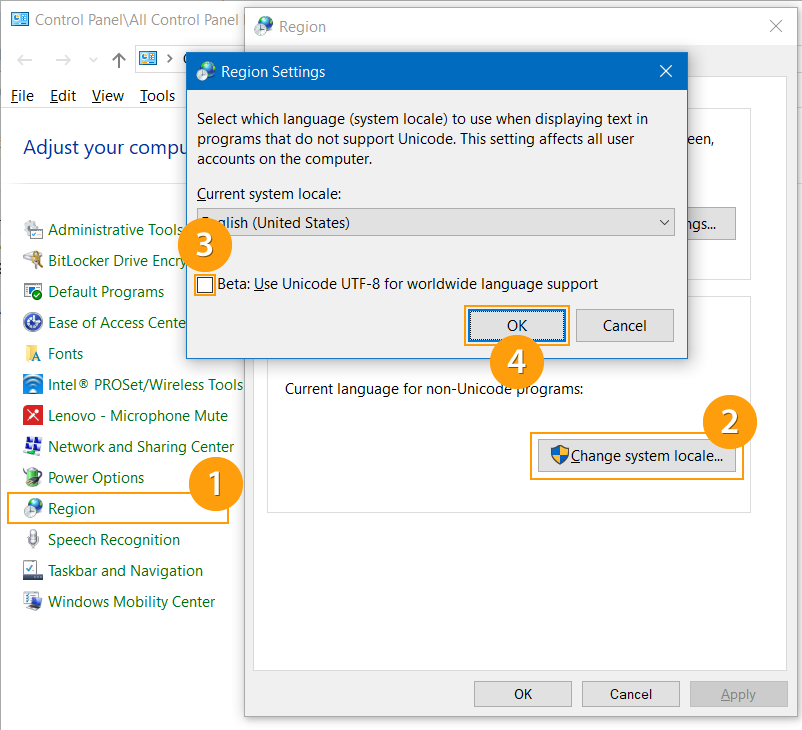Confirm locale settings with OK
Viewport: 802px width, 730px height.
[x=516, y=325]
